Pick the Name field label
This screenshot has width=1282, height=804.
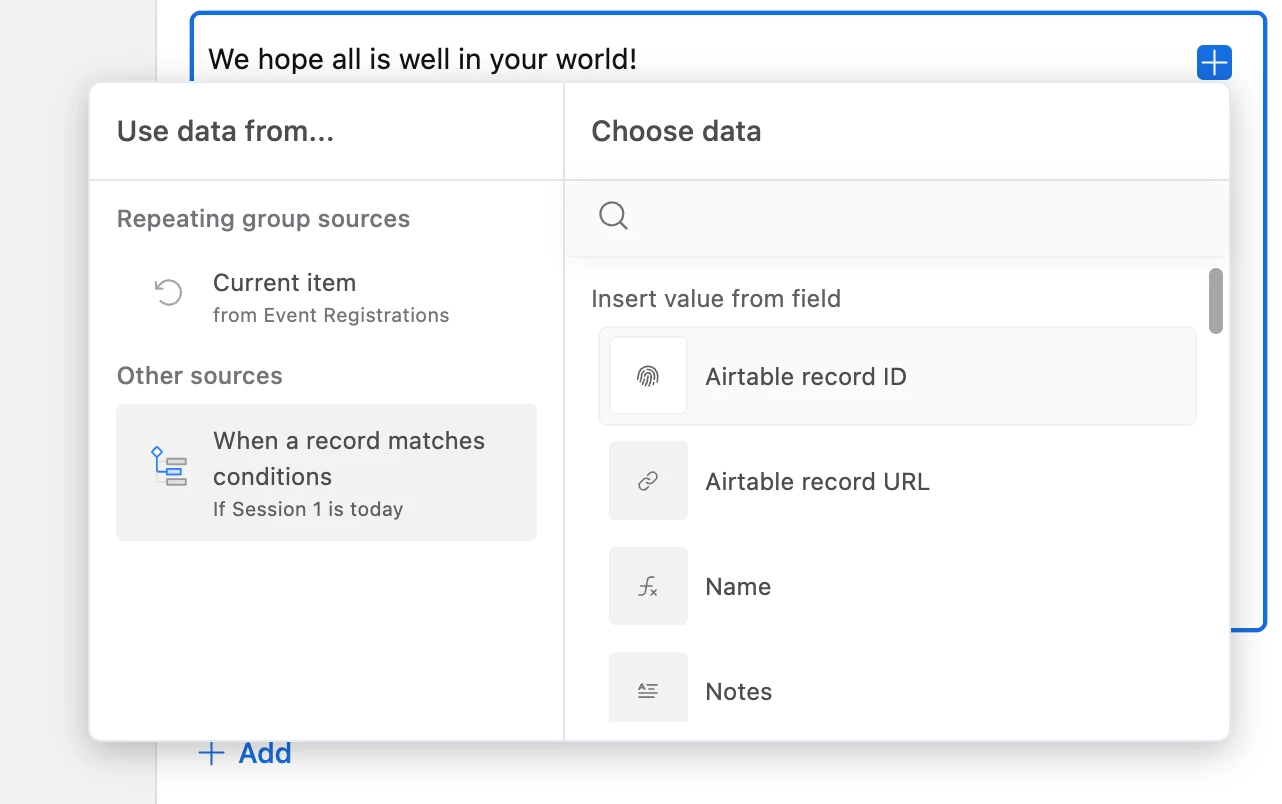[738, 587]
